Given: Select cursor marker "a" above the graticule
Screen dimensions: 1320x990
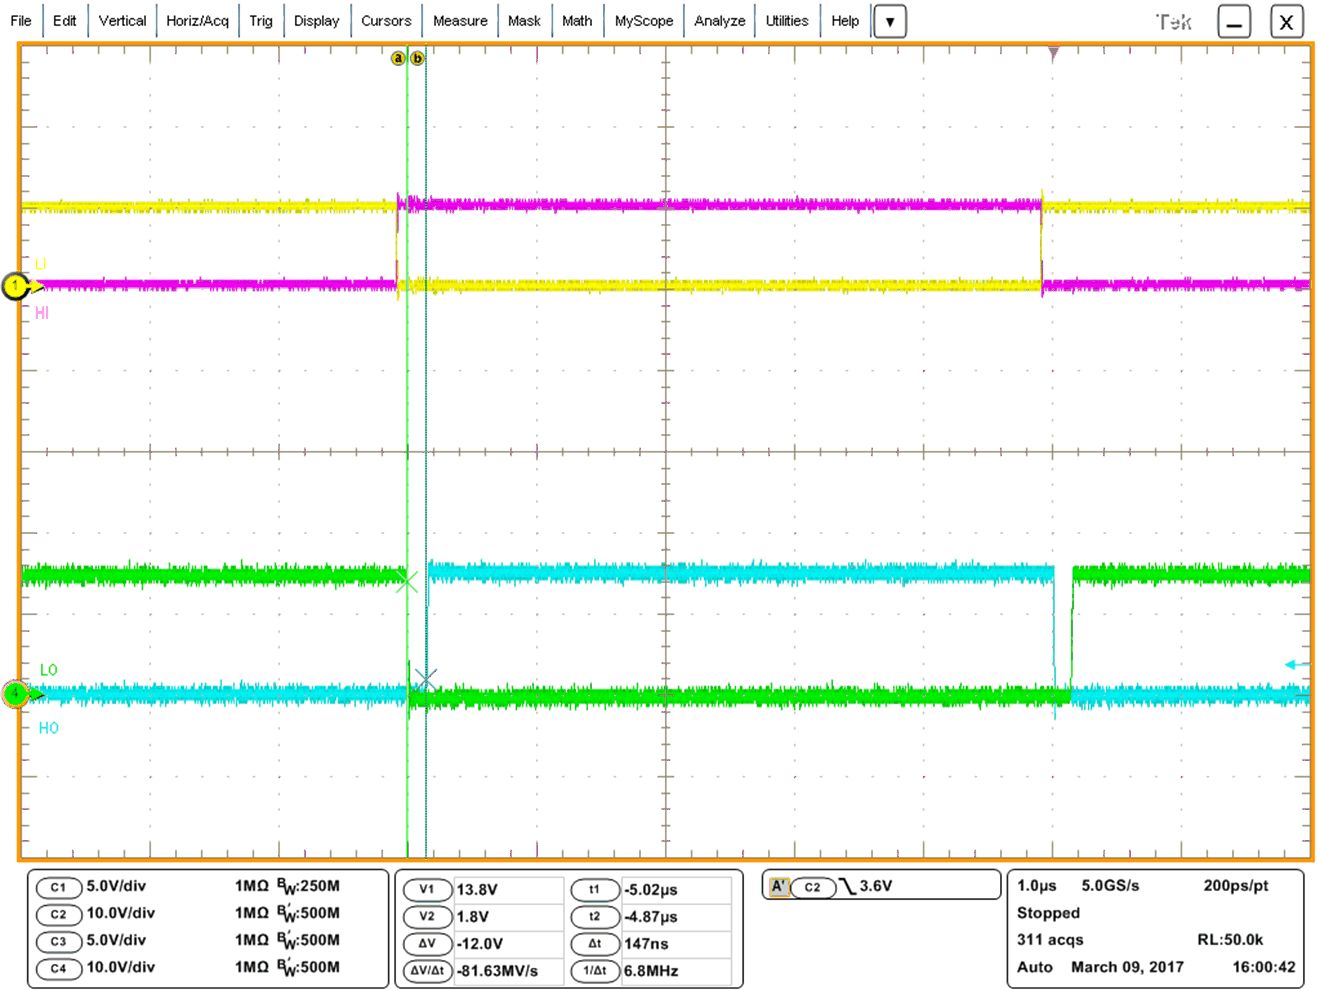Looking at the screenshot, I should click(399, 57).
